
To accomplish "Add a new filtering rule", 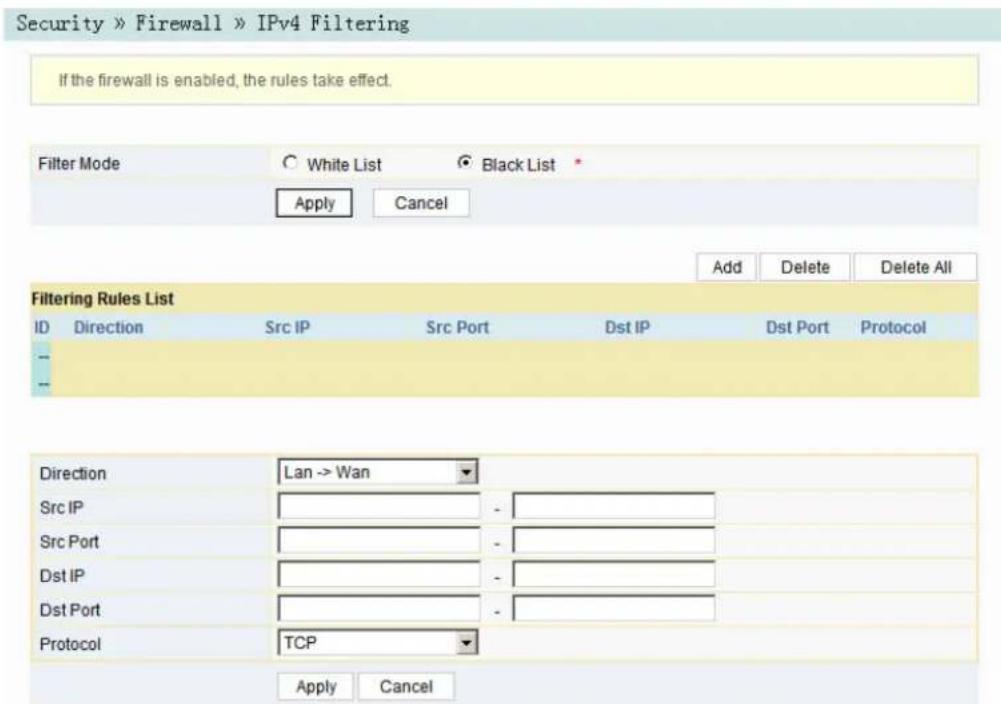I will coord(726,267).
